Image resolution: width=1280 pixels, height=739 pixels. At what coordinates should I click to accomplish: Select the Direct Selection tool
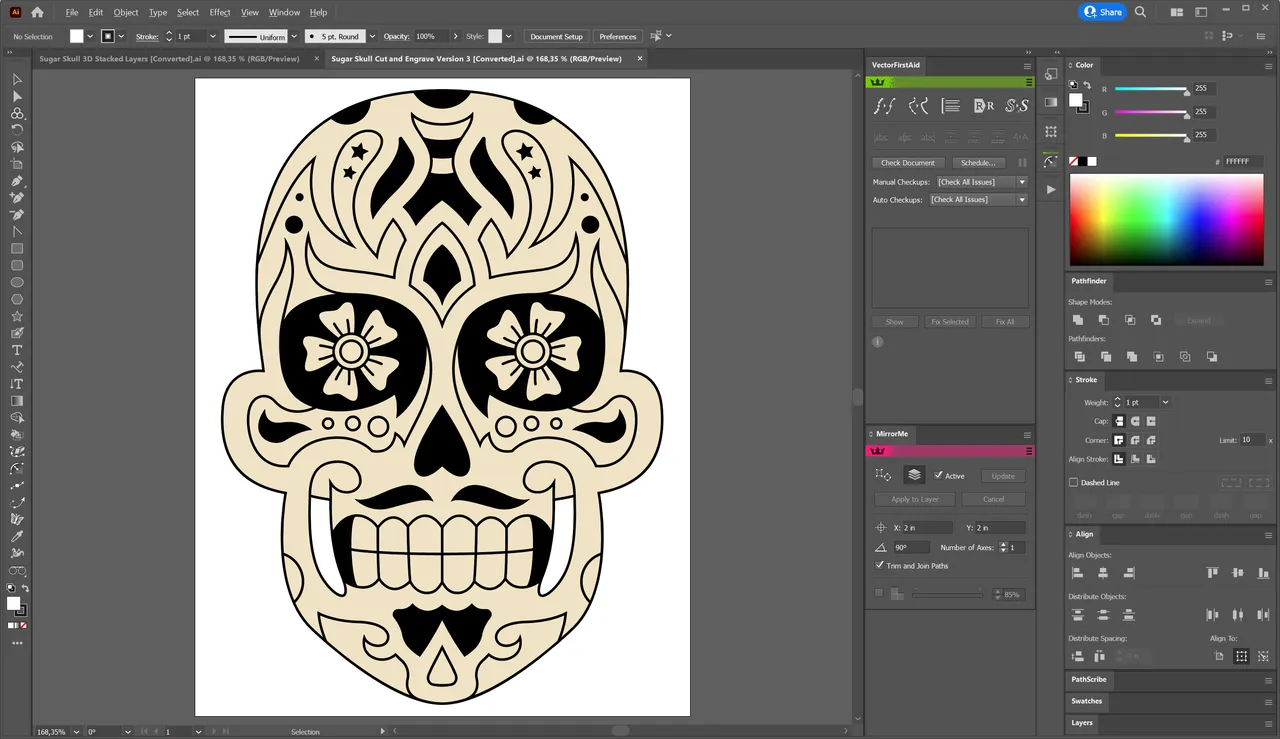point(17,96)
